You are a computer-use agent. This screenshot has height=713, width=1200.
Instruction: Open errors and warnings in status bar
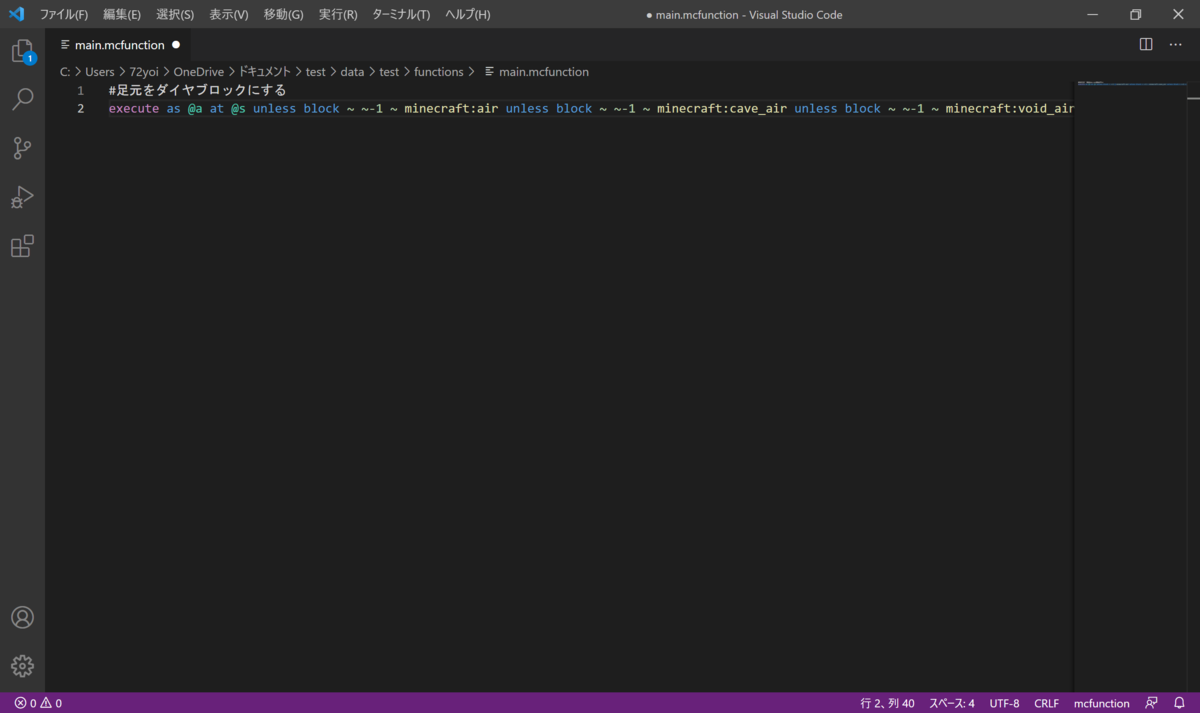tap(38, 703)
